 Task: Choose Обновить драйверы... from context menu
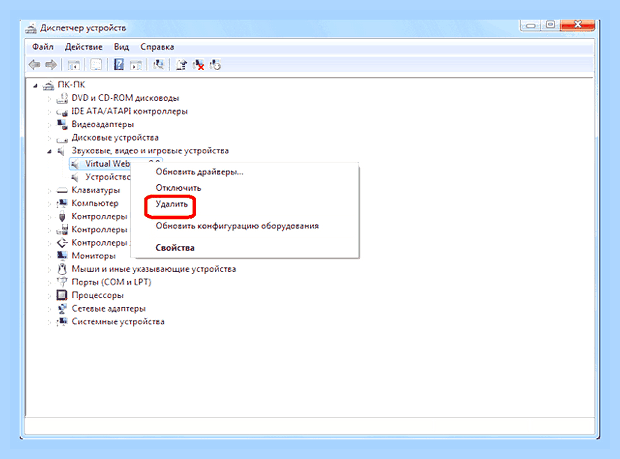tap(199, 172)
